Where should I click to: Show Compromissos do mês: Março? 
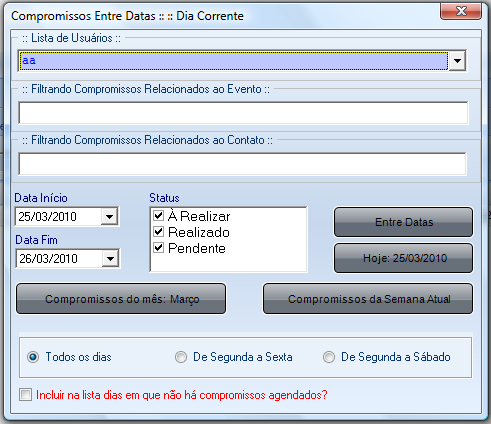coord(121,299)
